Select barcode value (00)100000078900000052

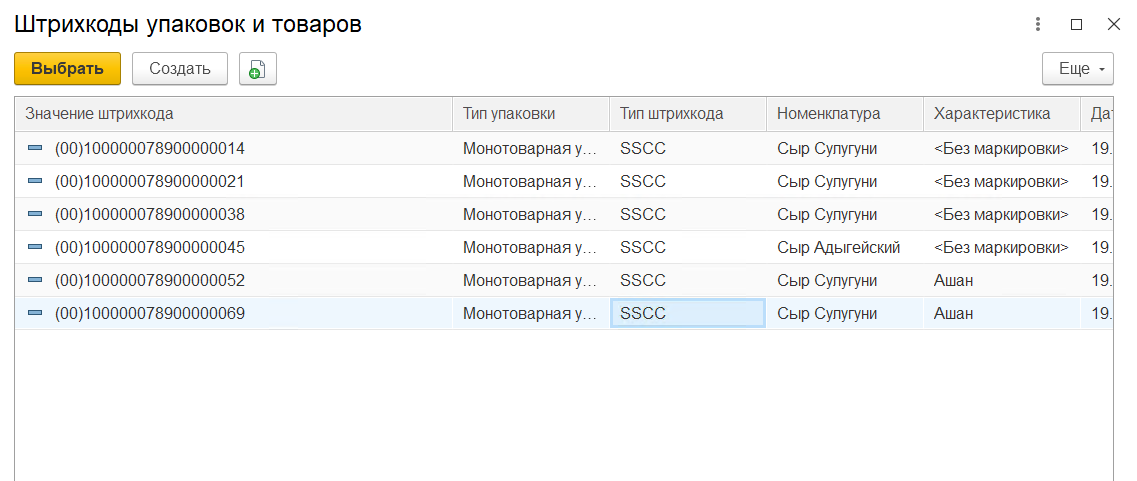[150, 280]
